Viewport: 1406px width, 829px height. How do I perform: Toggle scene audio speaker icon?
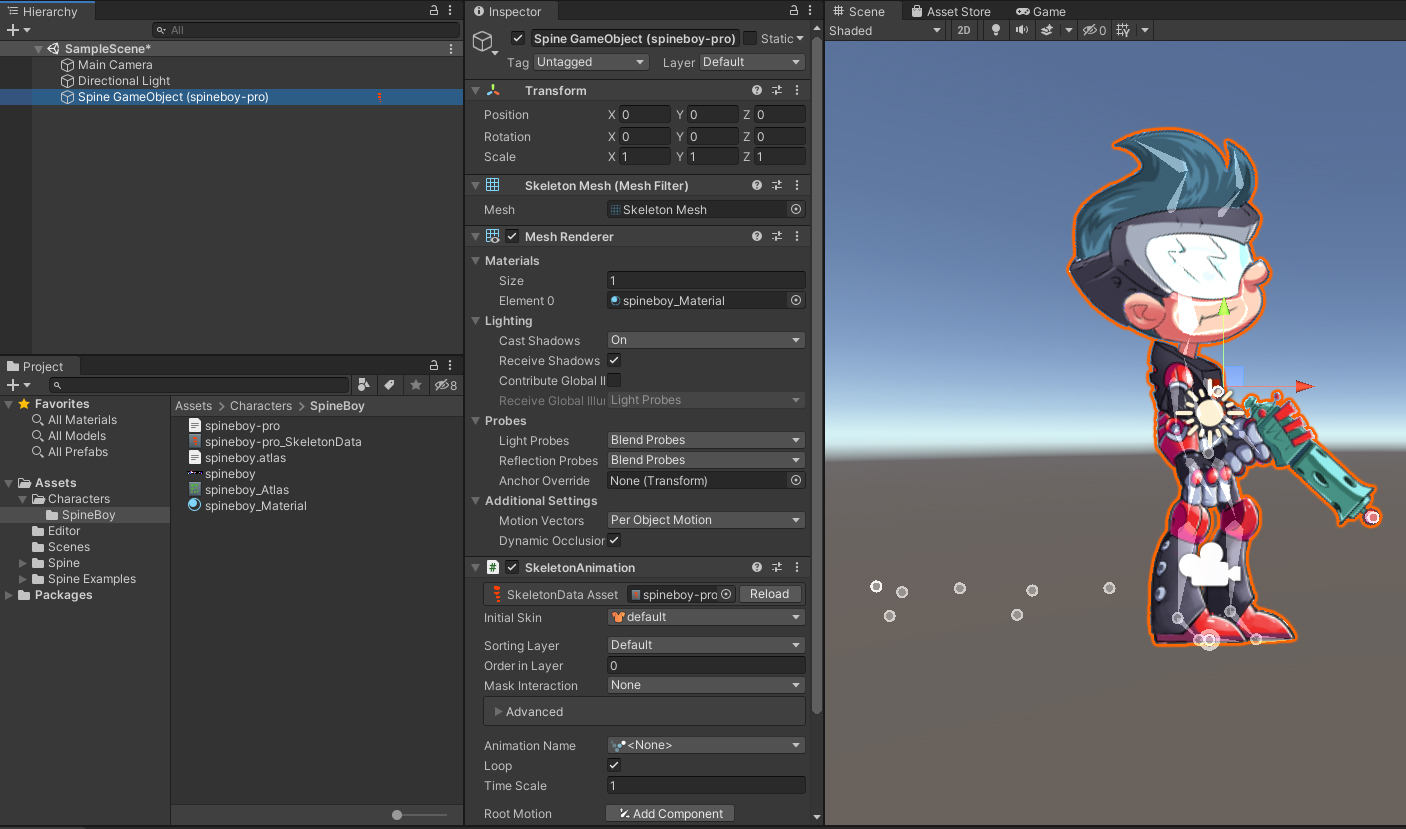click(x=1021, y=30)
